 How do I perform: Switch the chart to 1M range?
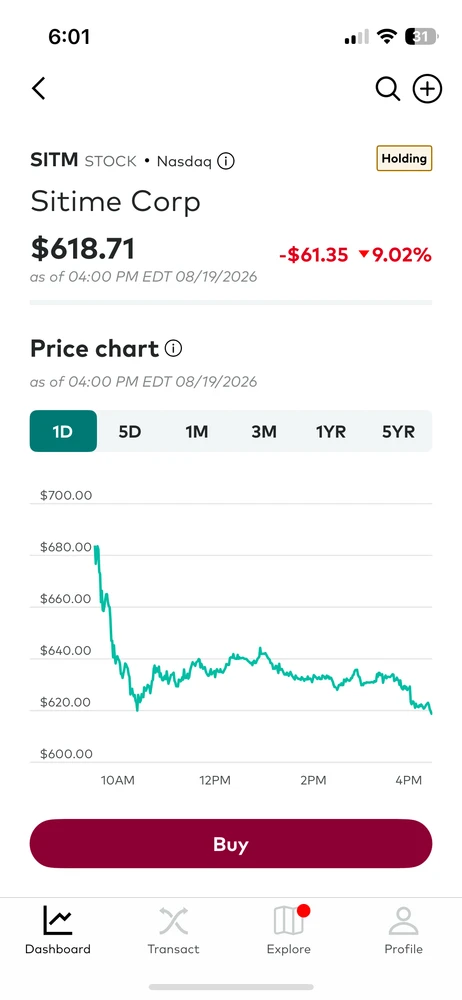pos(197,431)
